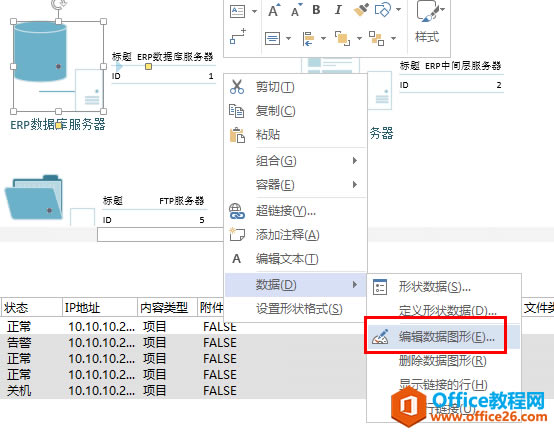The width and height of the screenshot is (554, 434).
Task: Select 删除数据图形(R) submenu item
Action: point(443,361)
